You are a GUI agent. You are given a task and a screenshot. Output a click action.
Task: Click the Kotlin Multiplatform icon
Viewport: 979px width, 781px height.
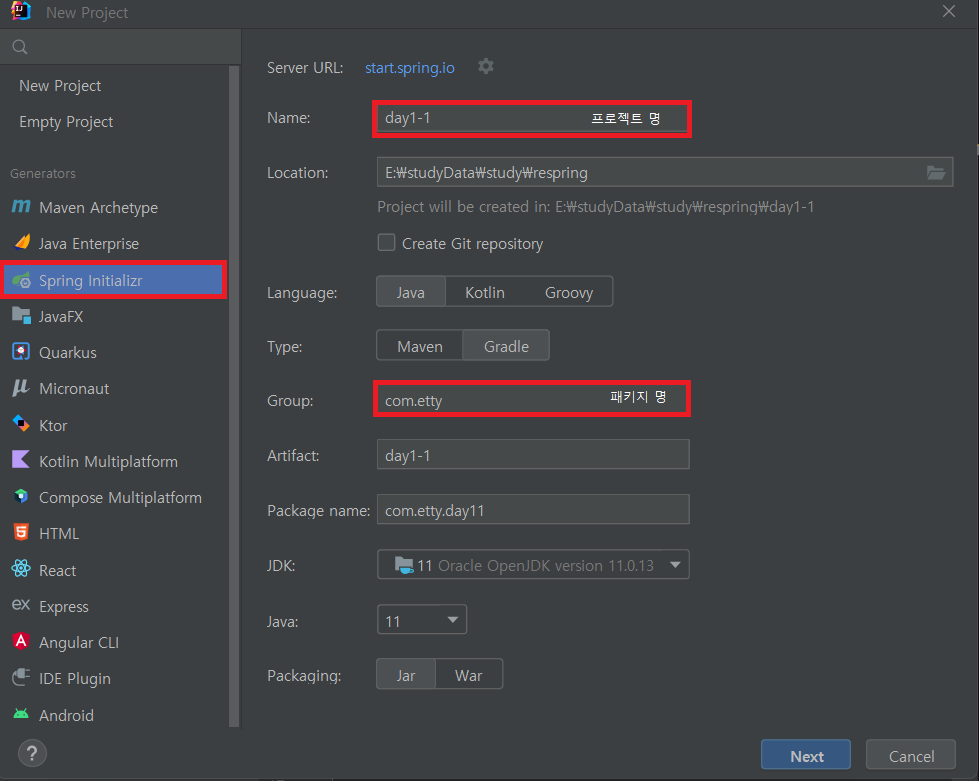tap(21, 460)
